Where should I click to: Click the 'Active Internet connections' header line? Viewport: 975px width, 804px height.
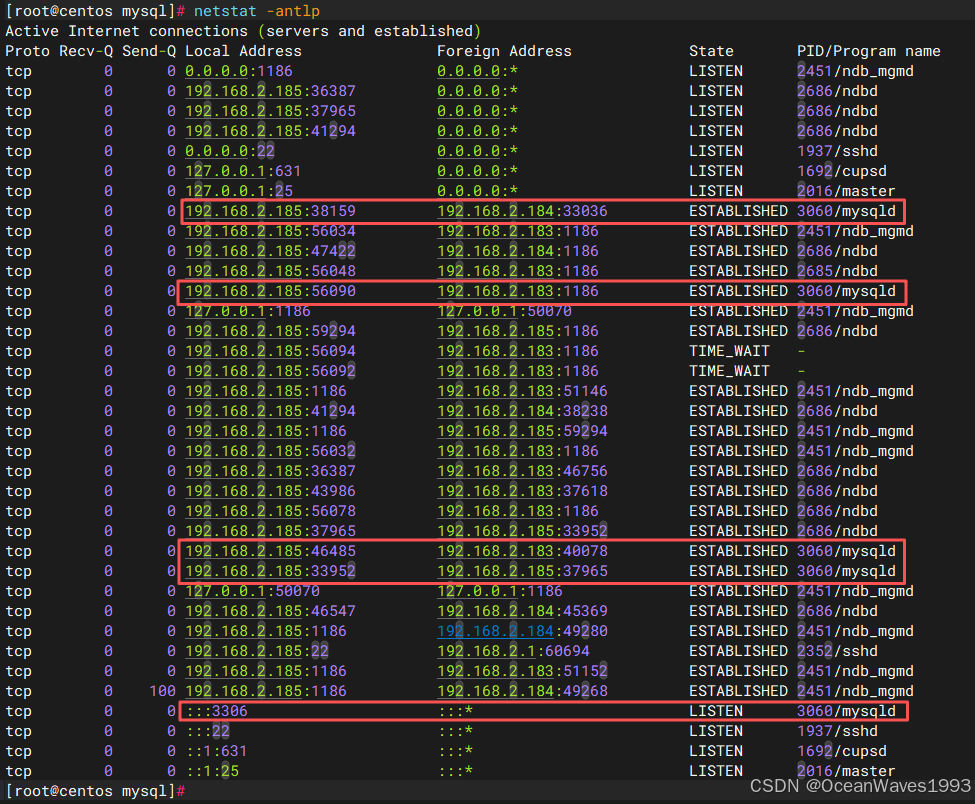(x=243, y=31)
